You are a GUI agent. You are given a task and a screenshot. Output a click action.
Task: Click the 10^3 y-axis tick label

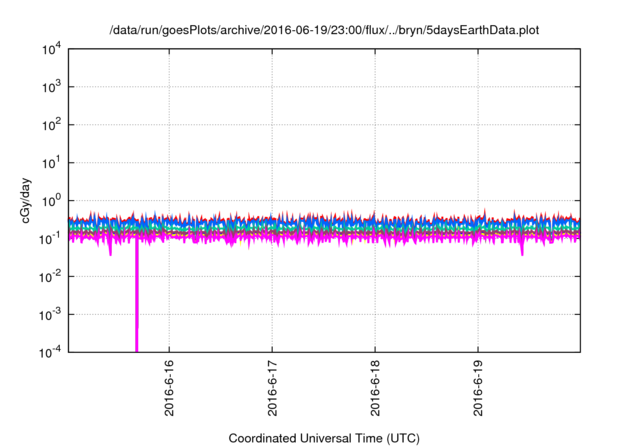(51, 87)
